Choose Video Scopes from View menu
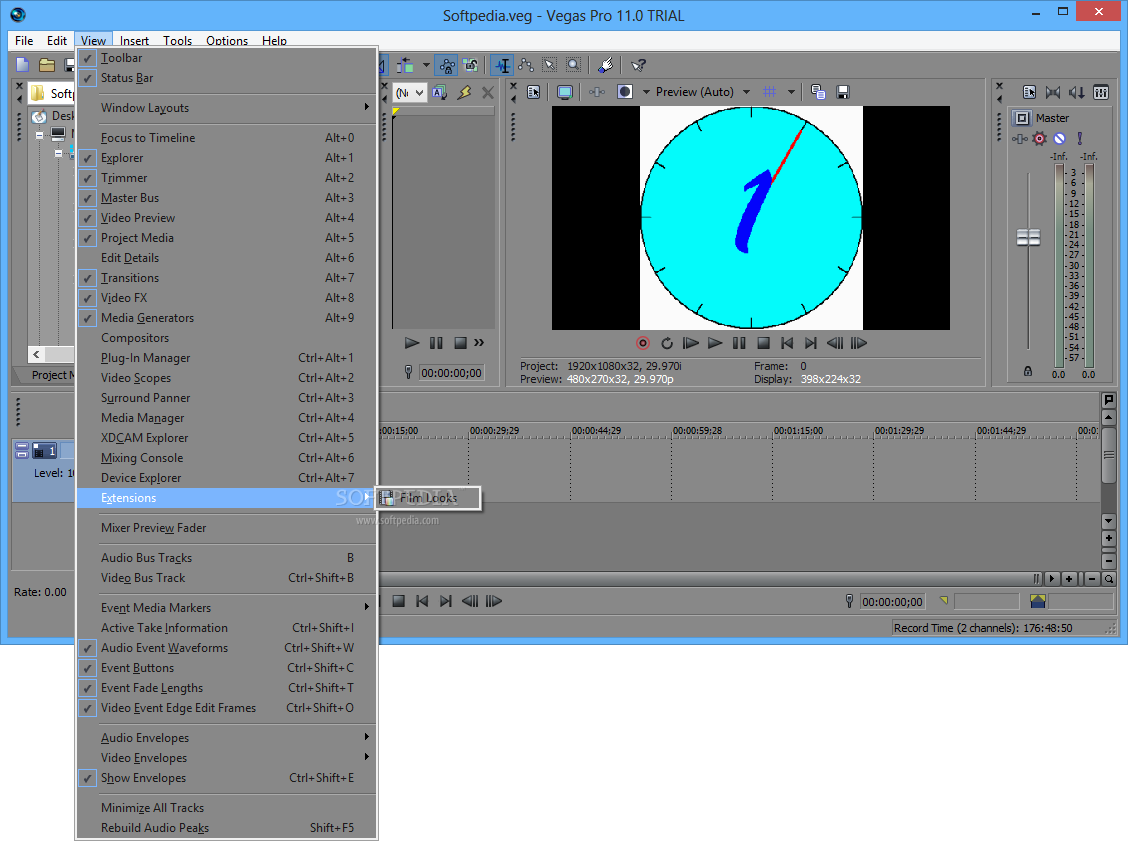 click(227, 378)
